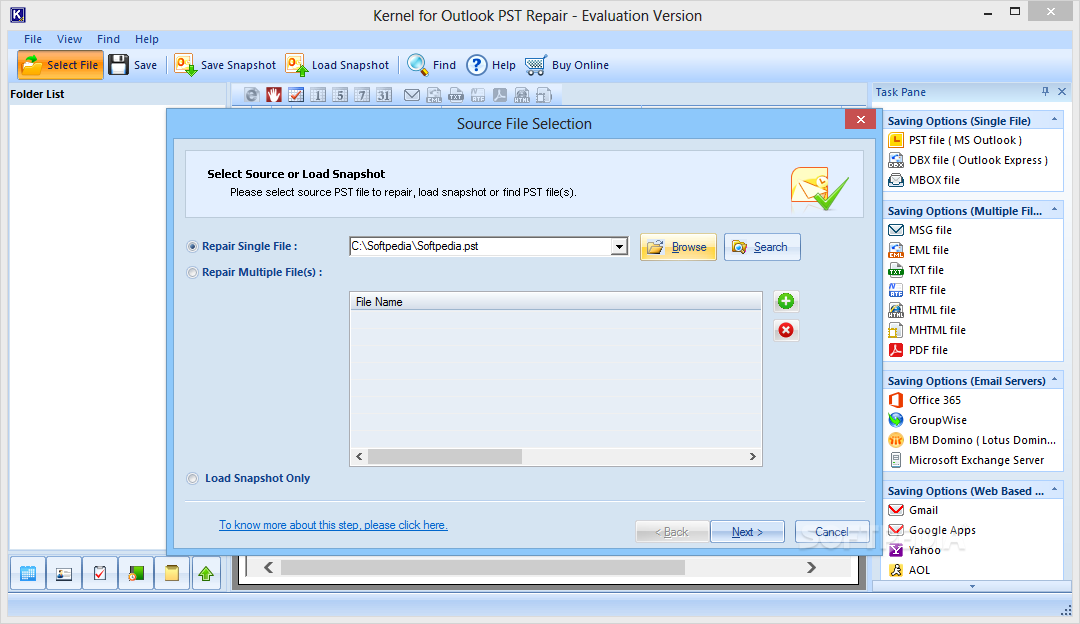Screen dimensions: 1080x624
Task: Click the 5-day calendar view icon
Action: [340, 95]
